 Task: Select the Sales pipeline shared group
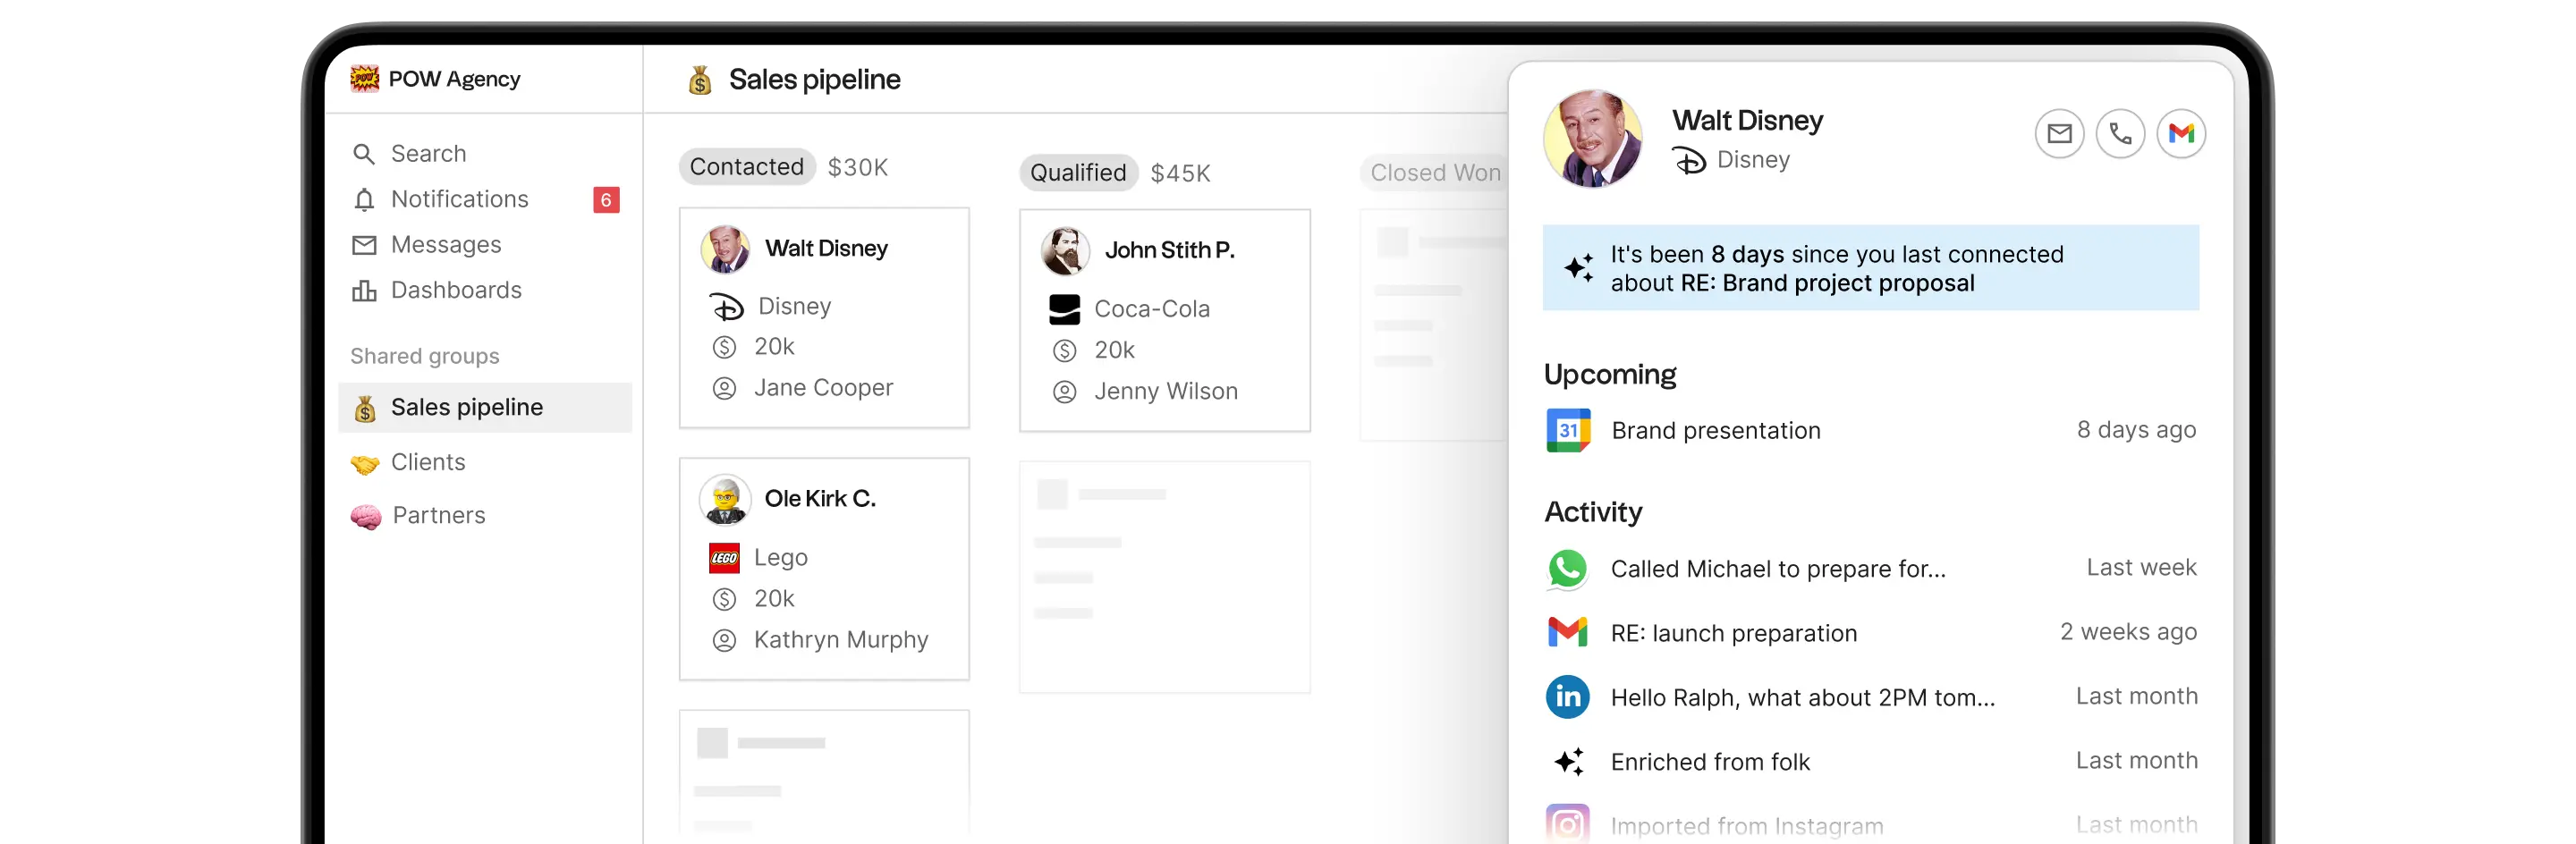[486, 408]
